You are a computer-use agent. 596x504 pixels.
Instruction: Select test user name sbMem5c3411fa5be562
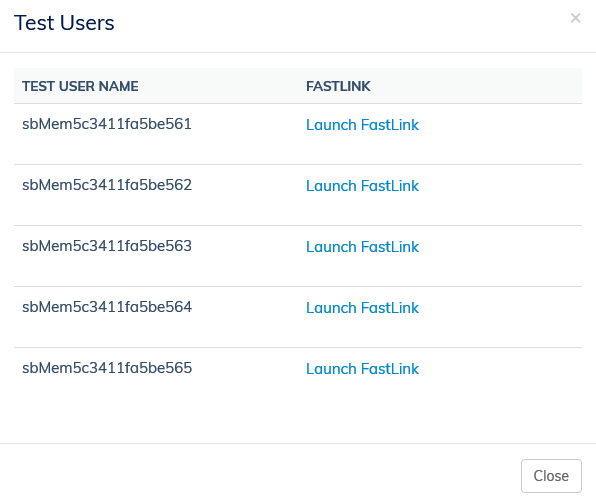click(x=107, y=185)
